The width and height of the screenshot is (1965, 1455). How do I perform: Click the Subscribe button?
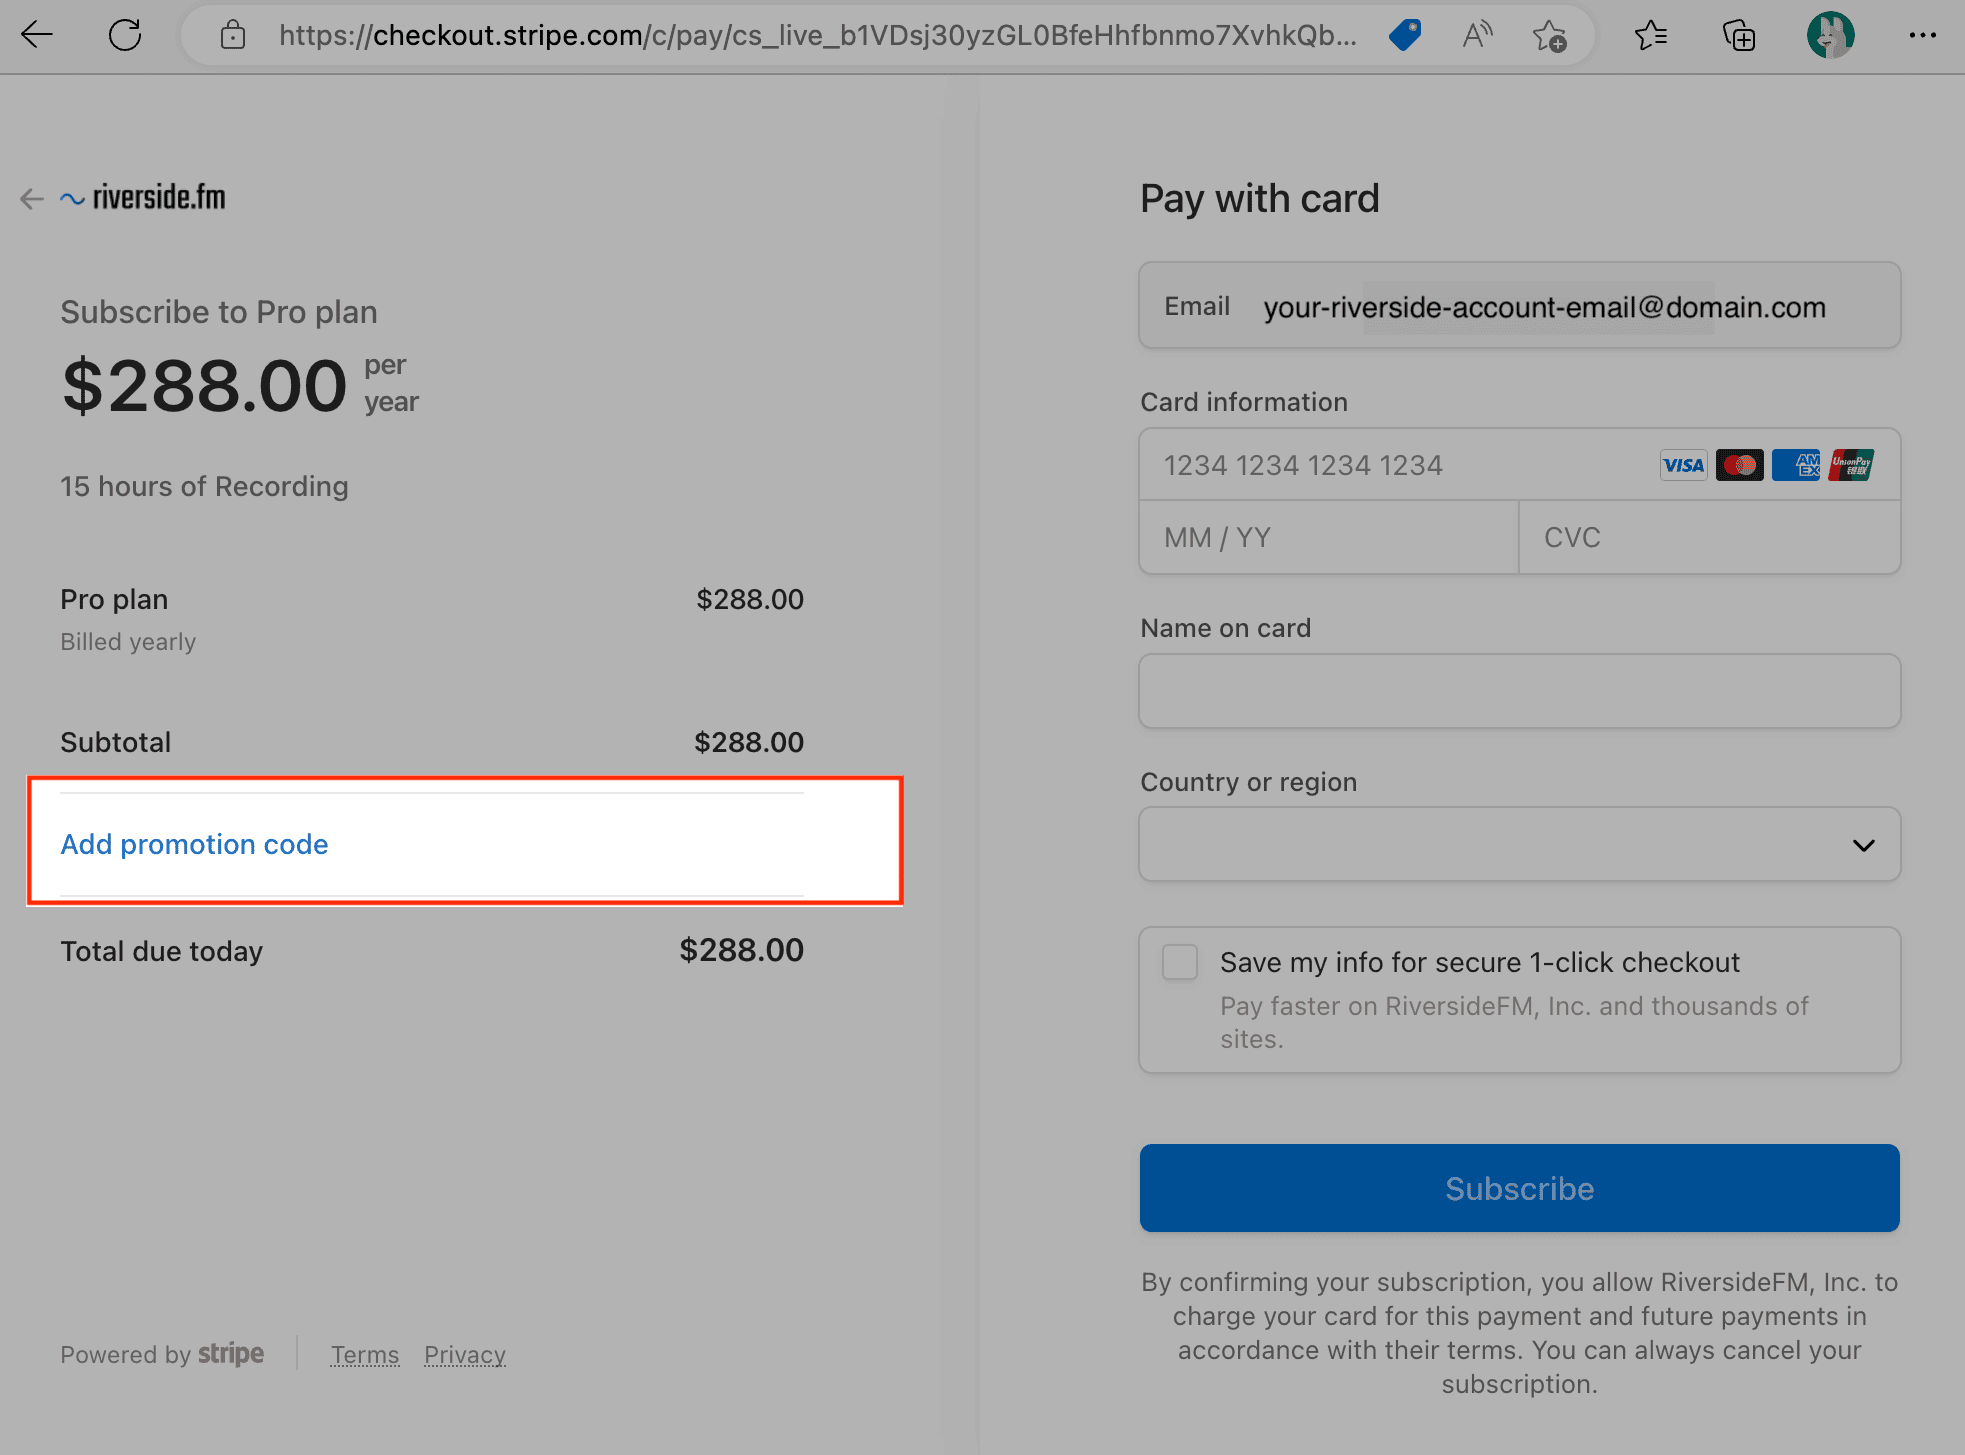(1520, 1188)
